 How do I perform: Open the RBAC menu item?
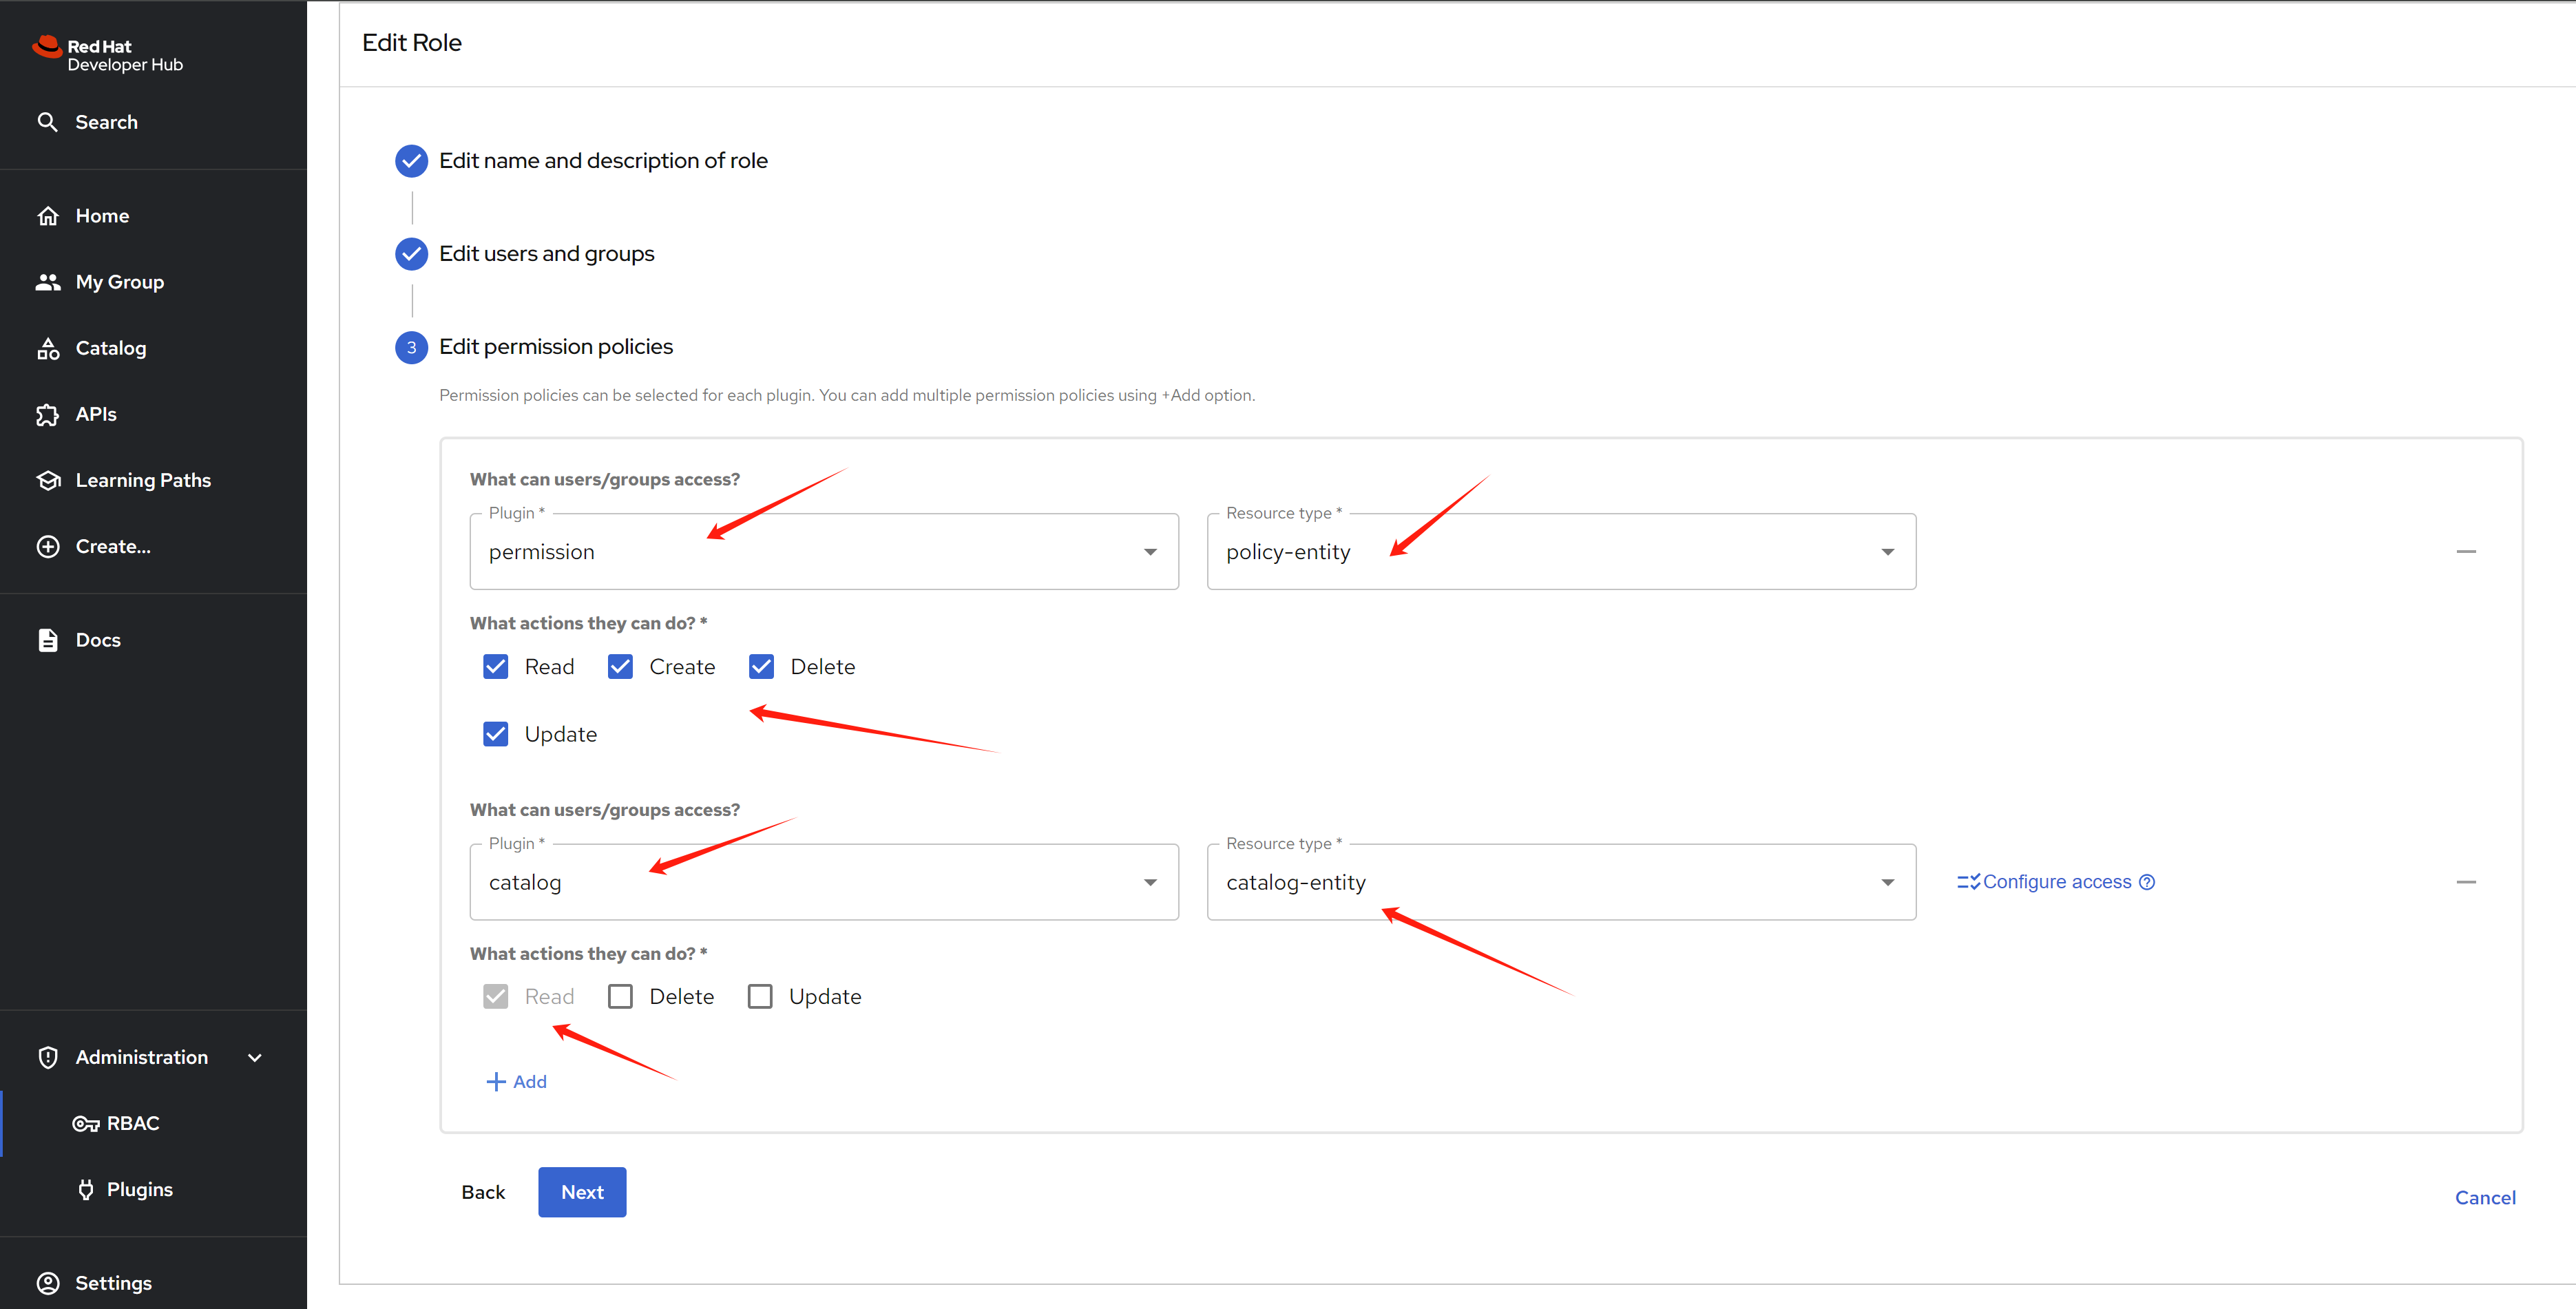[132, 1123]
